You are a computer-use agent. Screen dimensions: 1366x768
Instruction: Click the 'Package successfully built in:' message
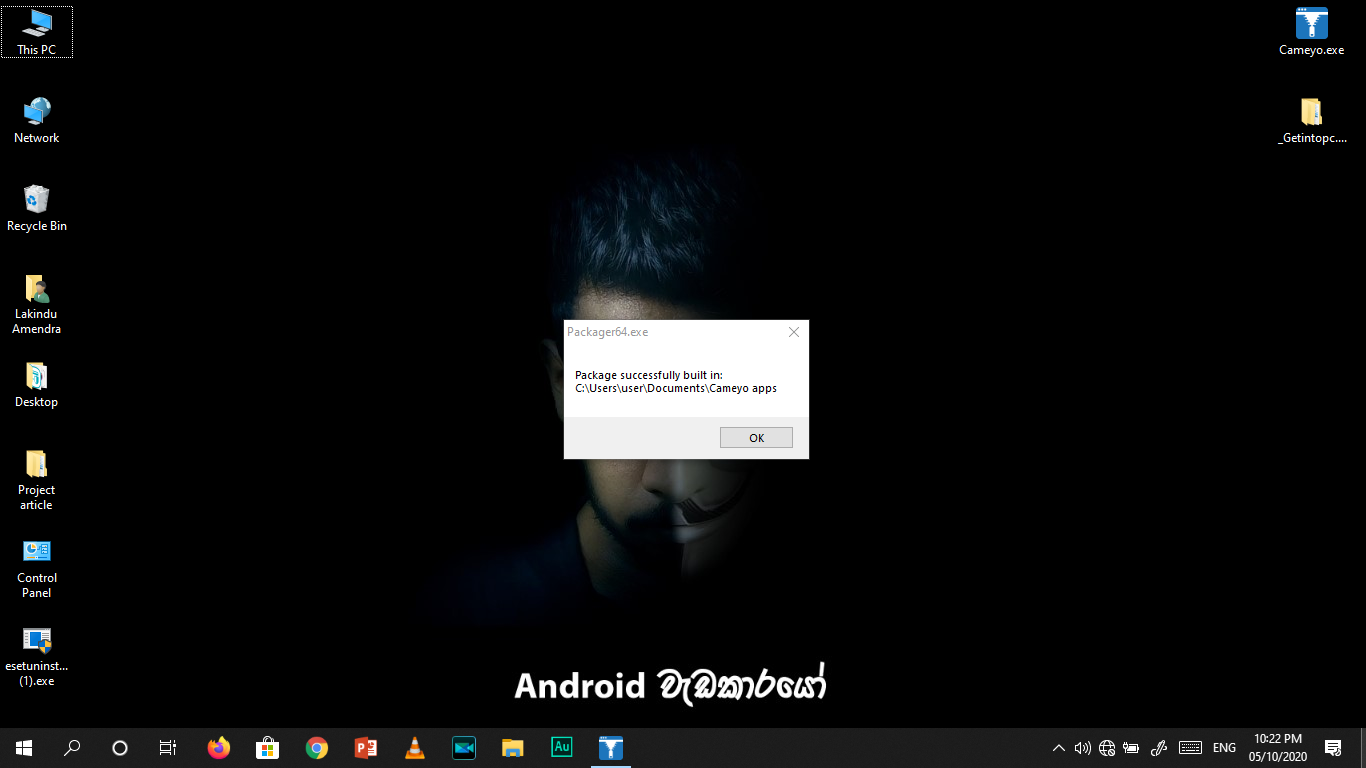(649, 375)
